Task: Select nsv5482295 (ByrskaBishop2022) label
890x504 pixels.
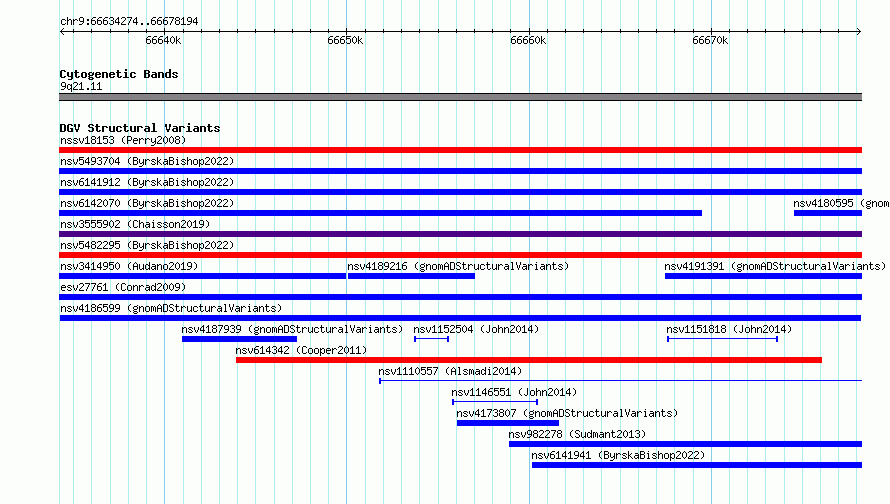Action: click(147, 245)
